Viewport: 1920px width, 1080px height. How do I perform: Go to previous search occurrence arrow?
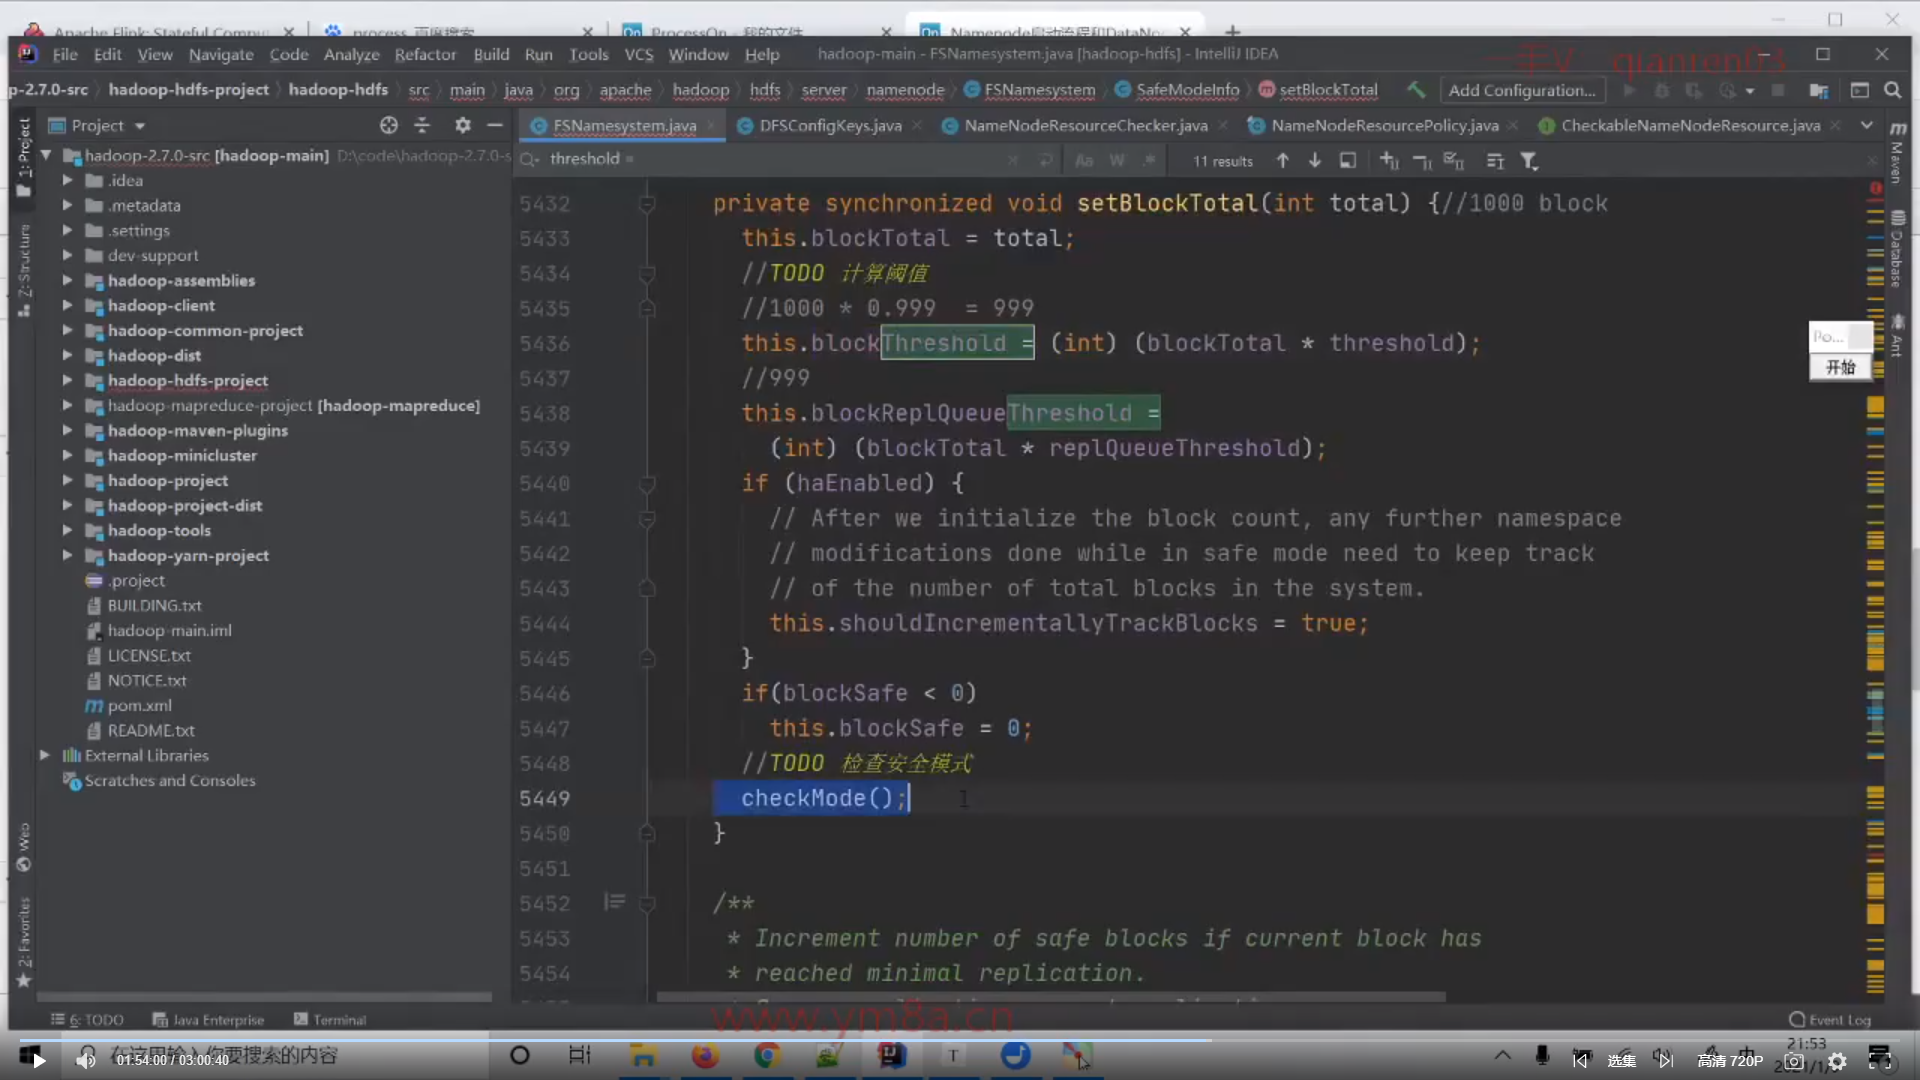tap(1282, 160)
